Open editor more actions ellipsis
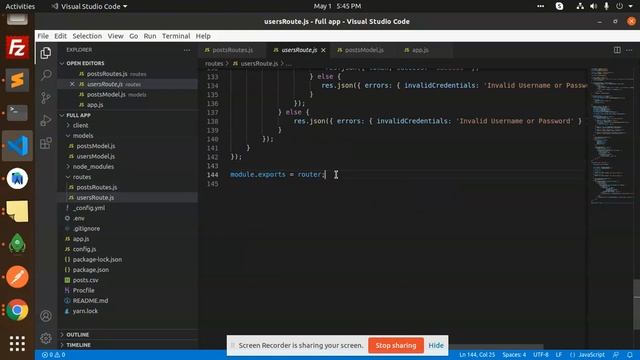 click(x=629, y=50)
